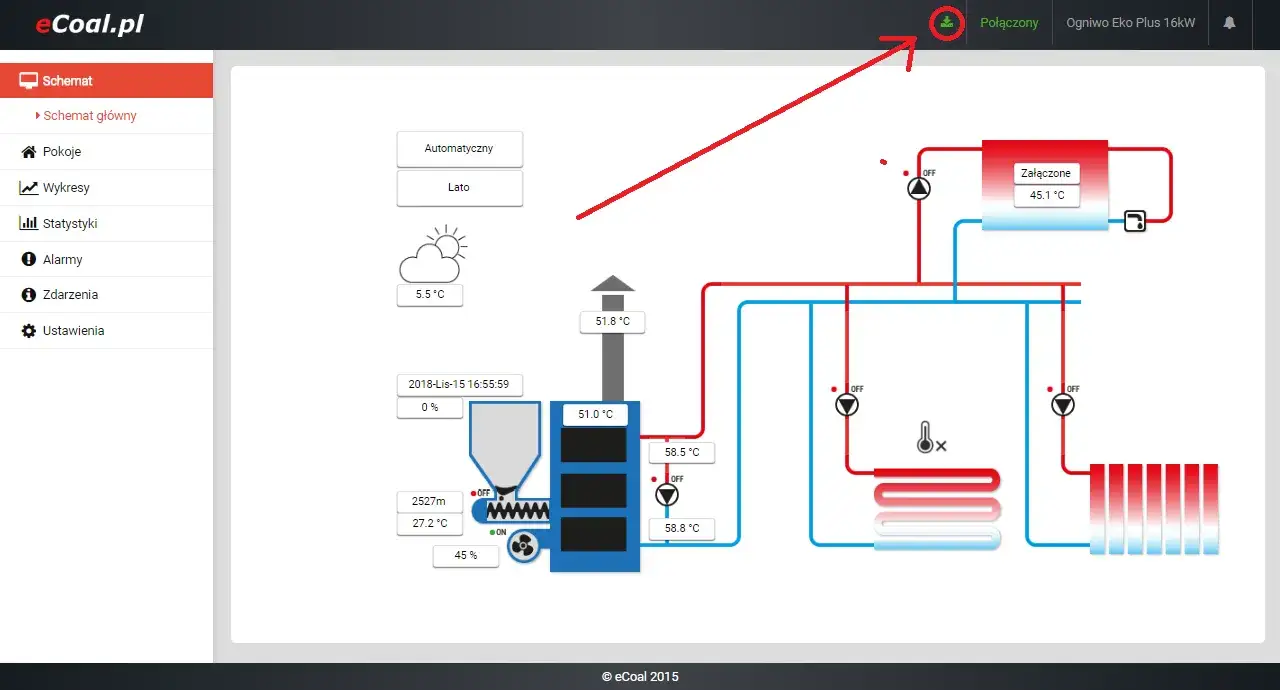Click the hot water tank pump icon

tap(919, 188)
